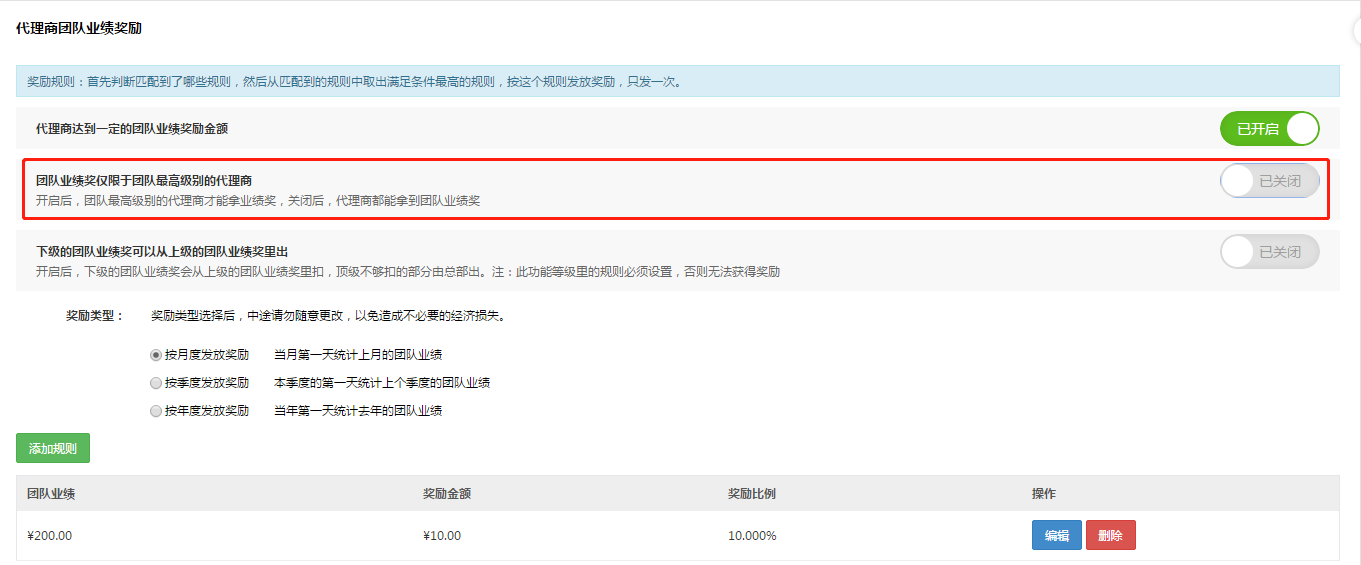Screen dimensions: 1361x565
Task: Click the 操作 column header
Action: coord(1044,494)
